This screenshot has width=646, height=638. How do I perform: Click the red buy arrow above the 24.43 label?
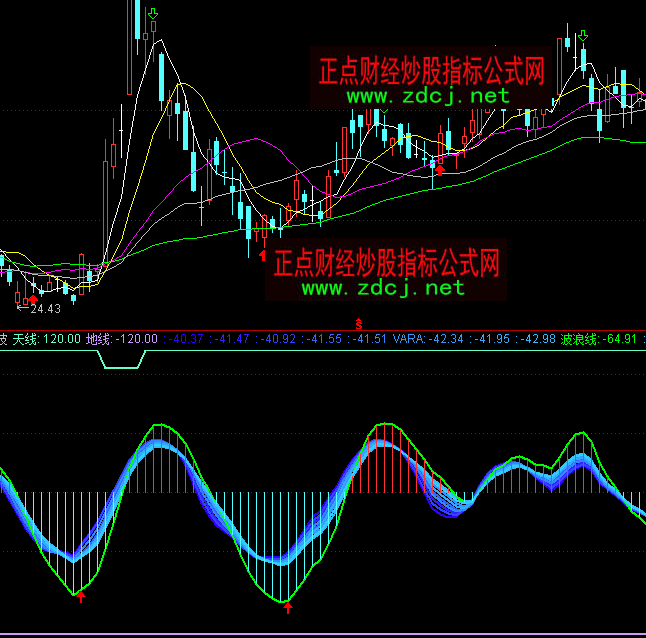point(33,298)
